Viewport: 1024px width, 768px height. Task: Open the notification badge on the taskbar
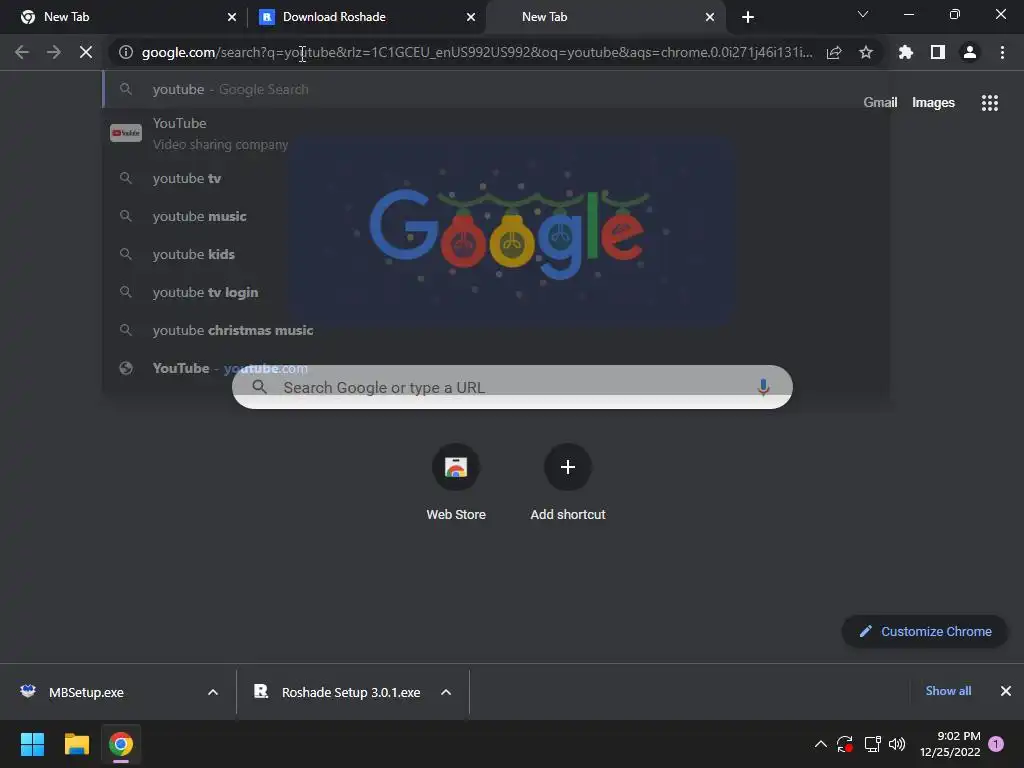tap(996, 744)
